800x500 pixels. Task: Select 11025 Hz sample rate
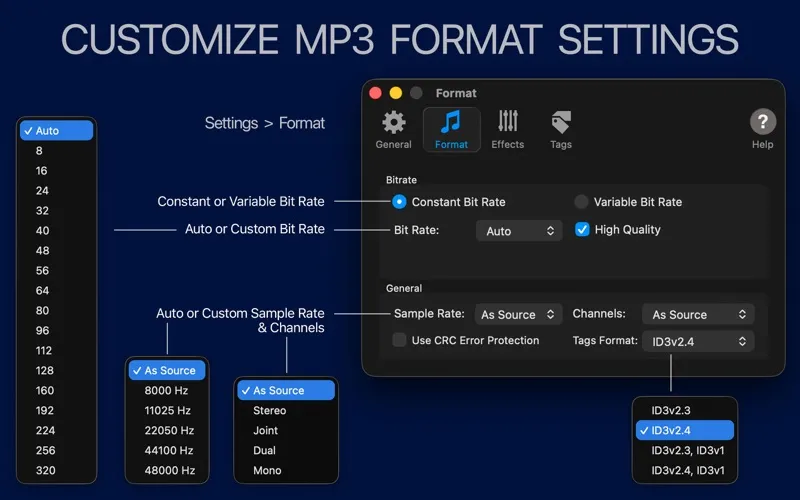coord(167,410)
